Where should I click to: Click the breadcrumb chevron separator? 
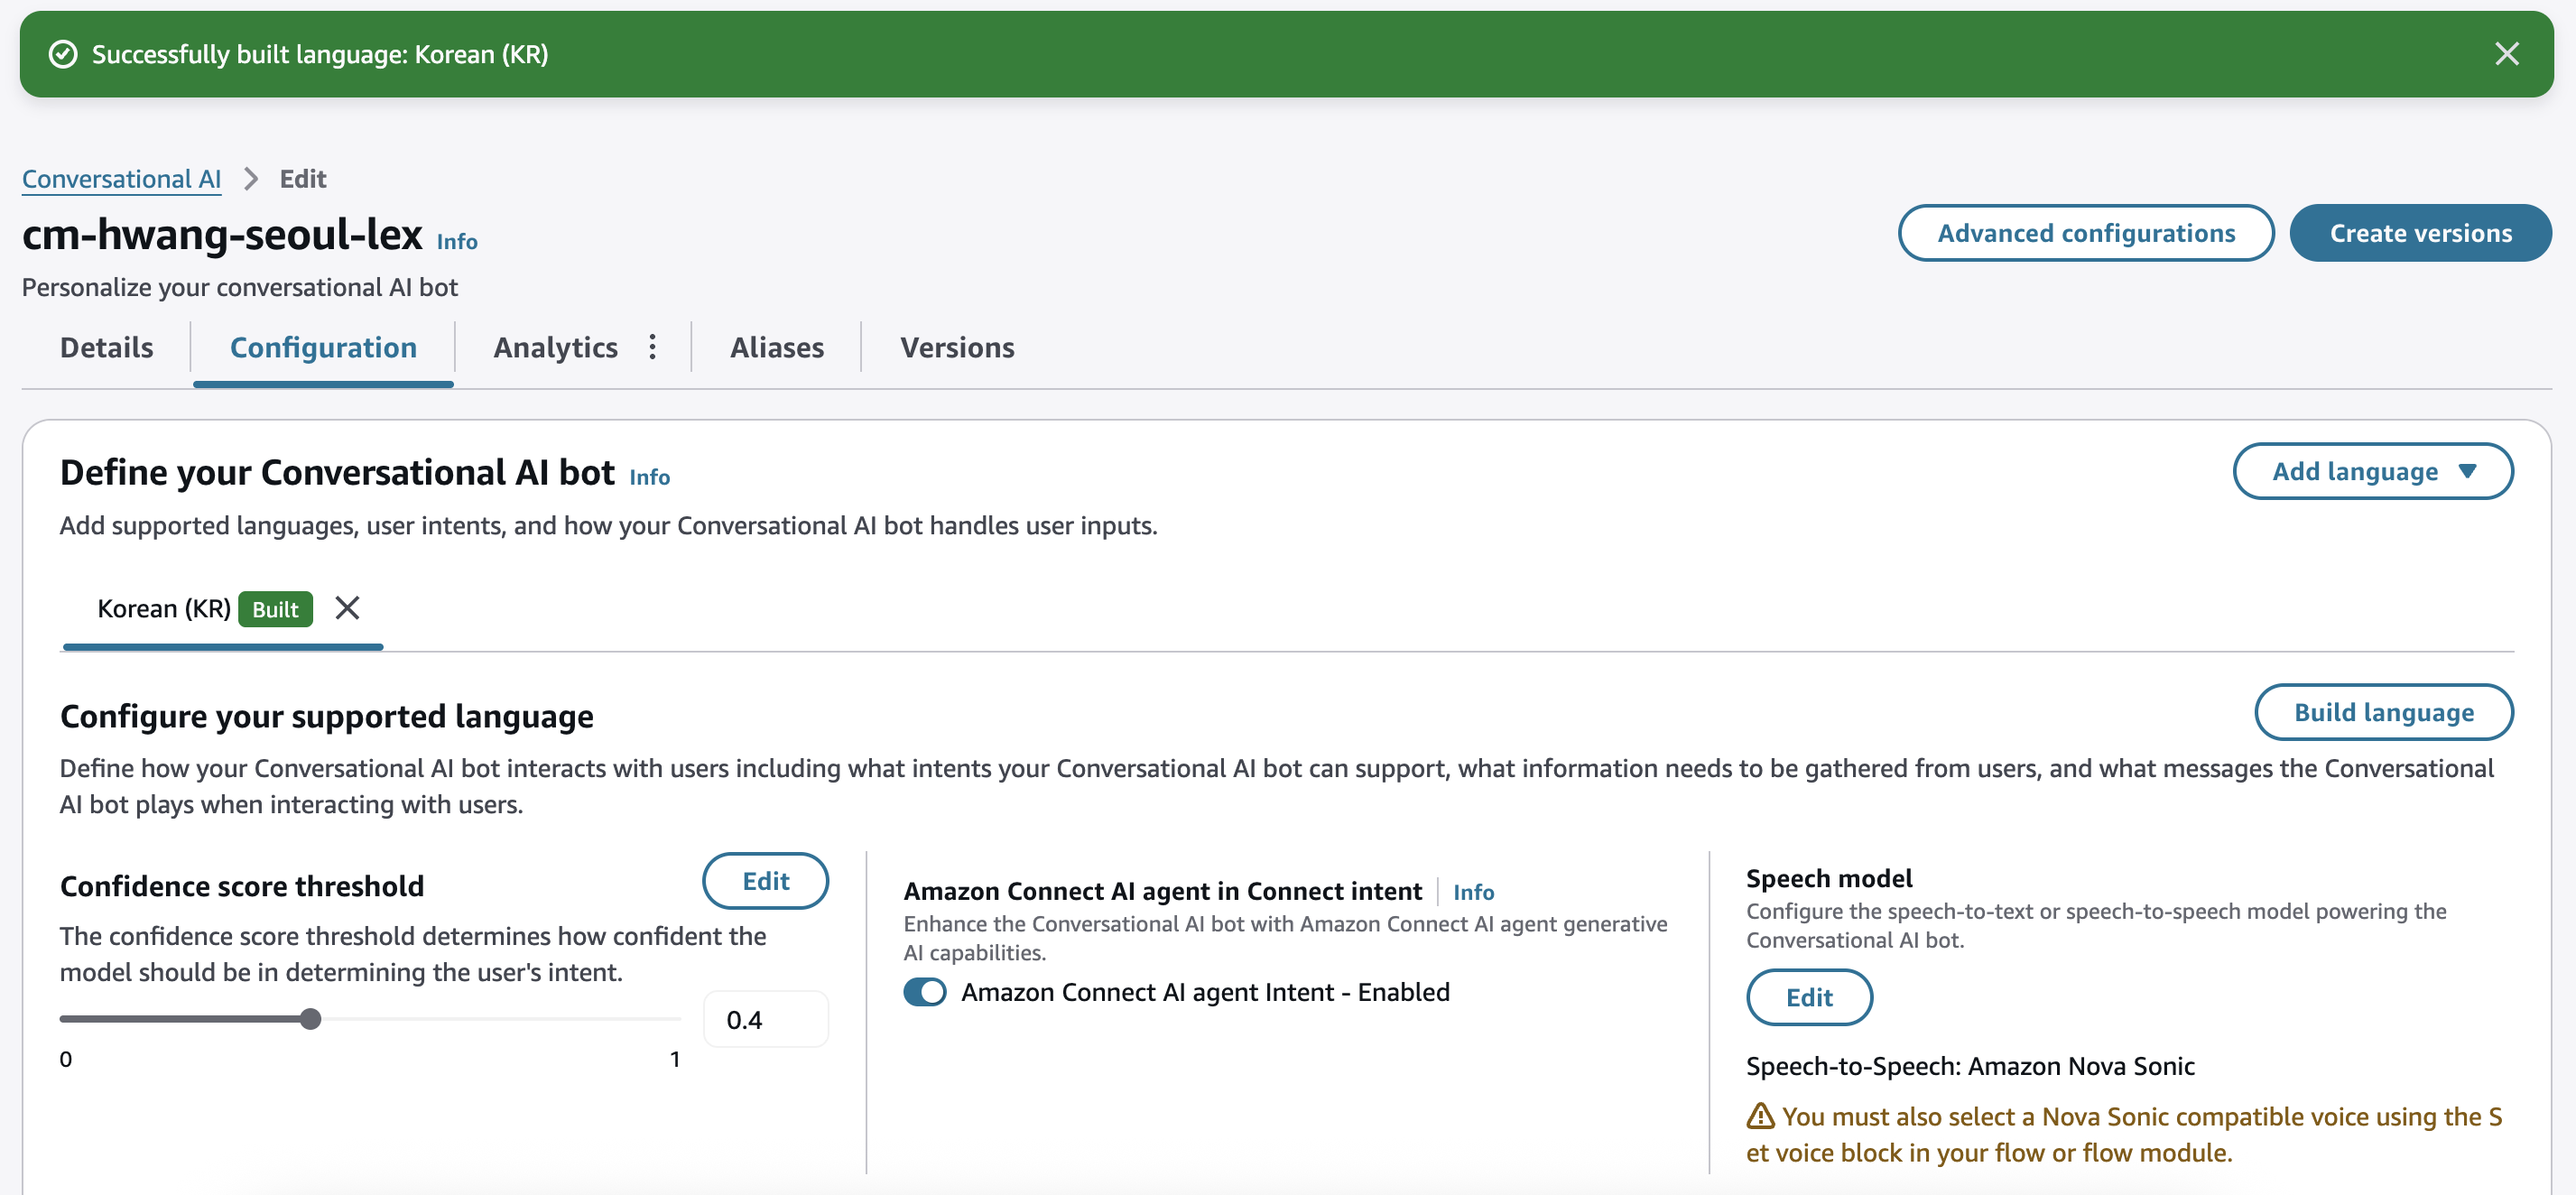click(251, 179)
